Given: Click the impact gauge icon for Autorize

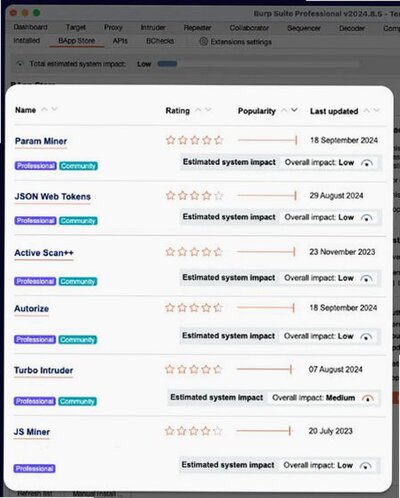Looking at the screenshot, I should click(x=366, y=337).
